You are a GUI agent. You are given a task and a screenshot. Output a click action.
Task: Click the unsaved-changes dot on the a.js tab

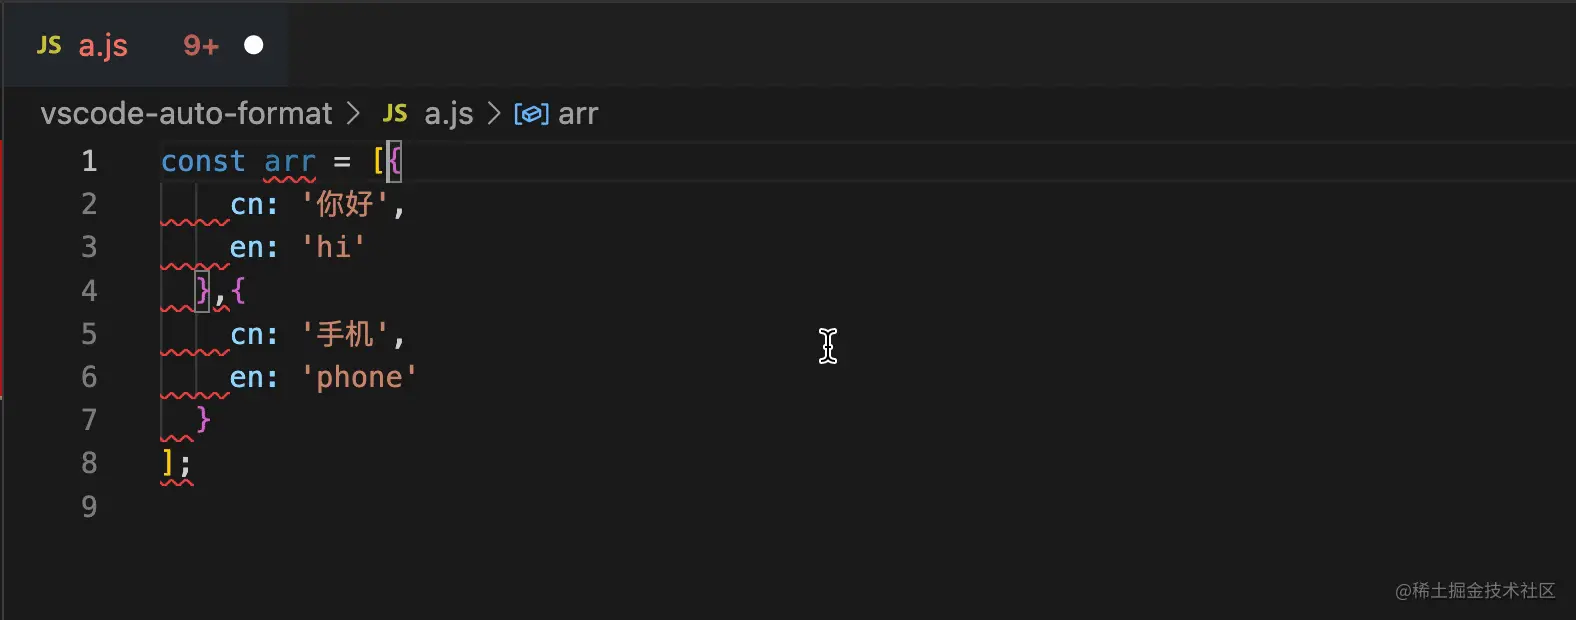(253, 44)
